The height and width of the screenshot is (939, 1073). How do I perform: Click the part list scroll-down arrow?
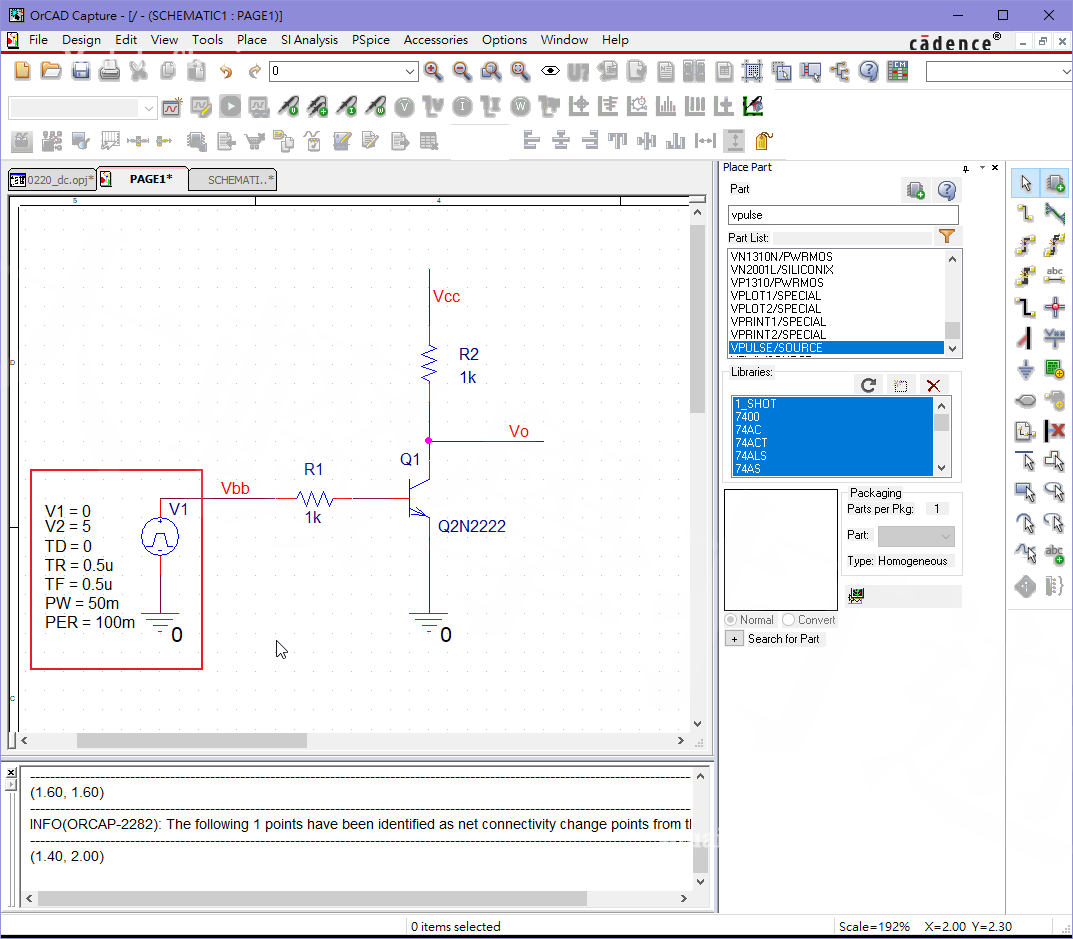pyautogui.click(x=952, y=348)
